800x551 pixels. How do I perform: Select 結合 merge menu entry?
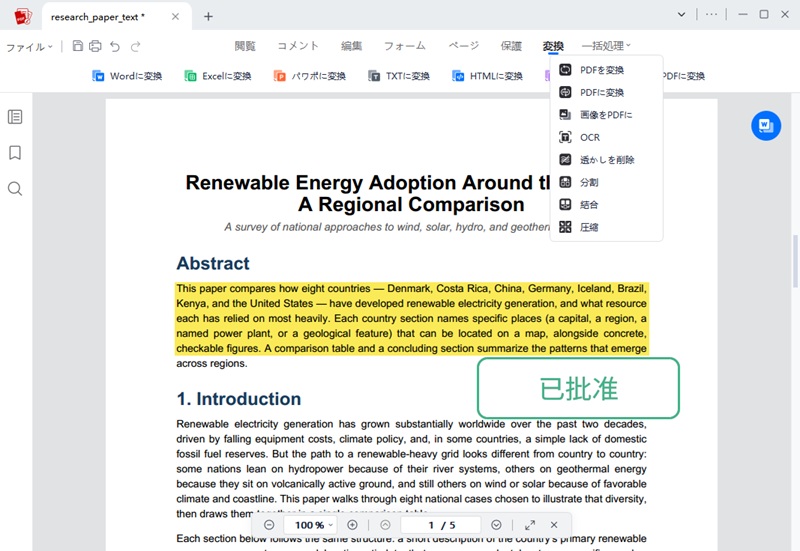pos(606,205)
